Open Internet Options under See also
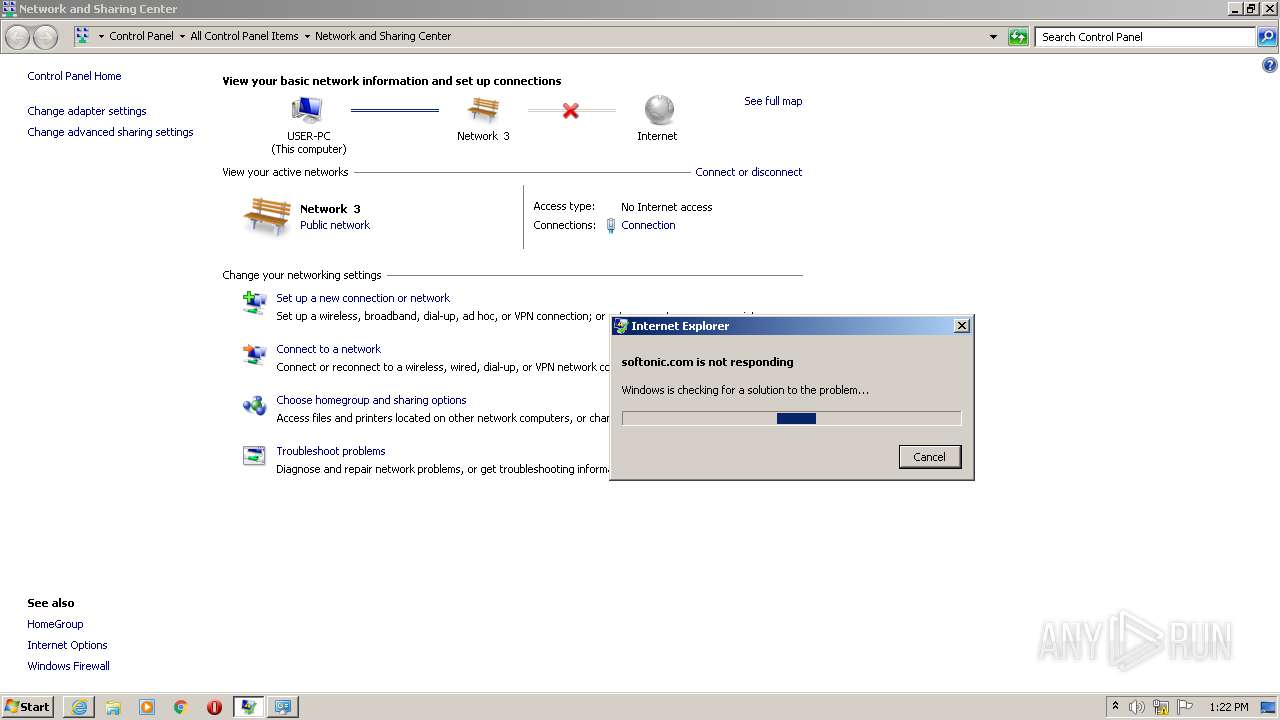This screenshot has height=720, width=1280. point(67,645)
